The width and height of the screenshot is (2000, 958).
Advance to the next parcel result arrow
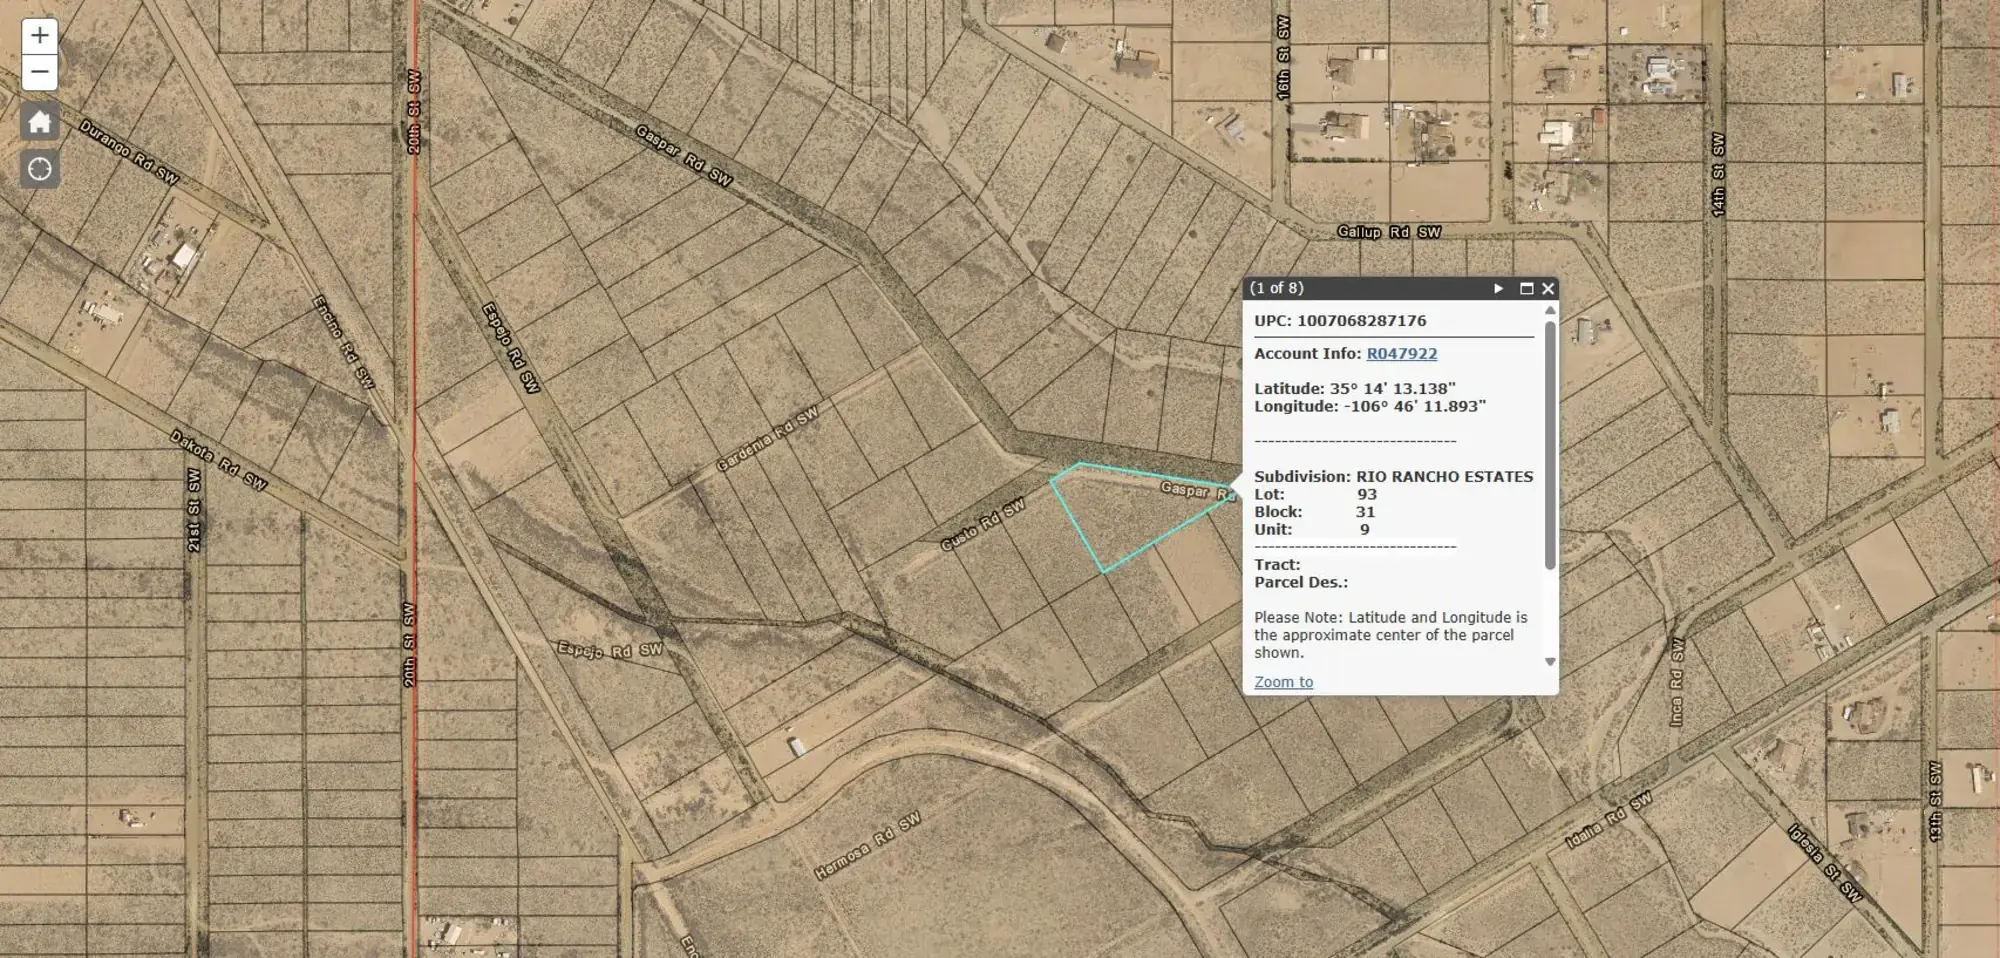click(1498, 288)
